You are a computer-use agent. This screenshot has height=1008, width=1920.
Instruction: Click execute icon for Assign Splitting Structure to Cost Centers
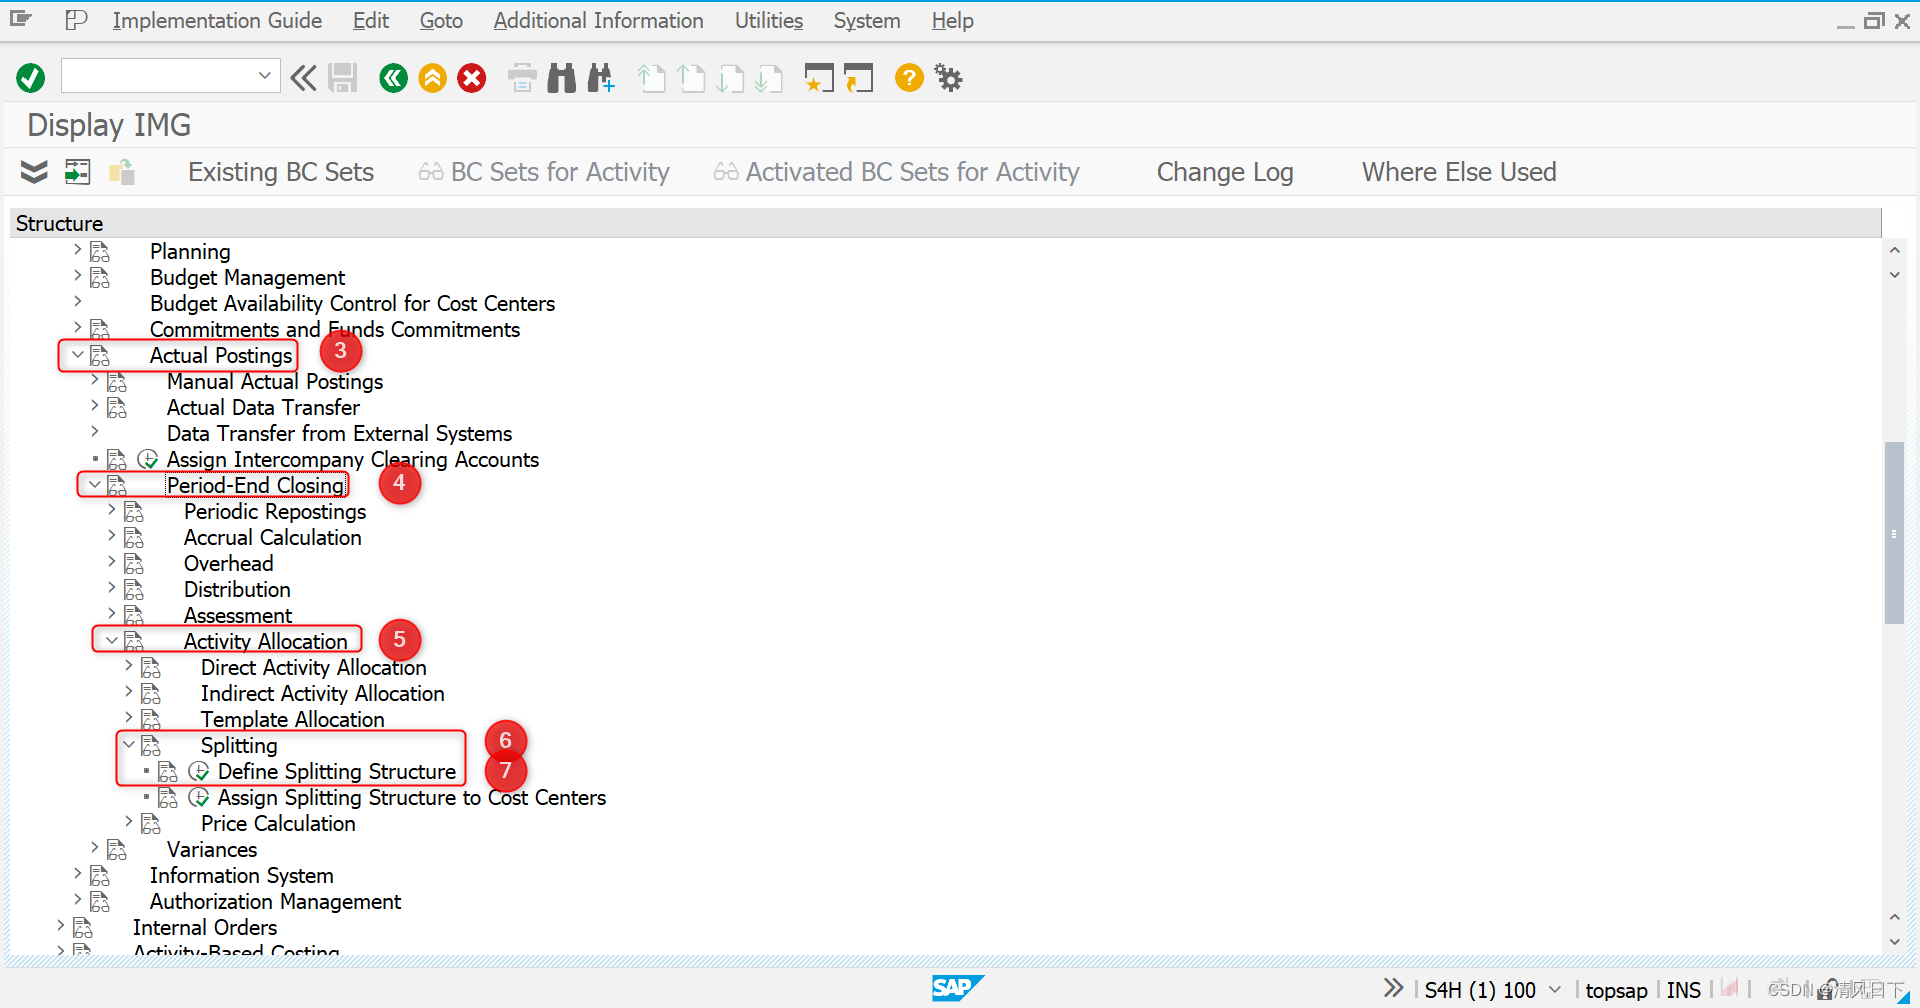(199, 797)
